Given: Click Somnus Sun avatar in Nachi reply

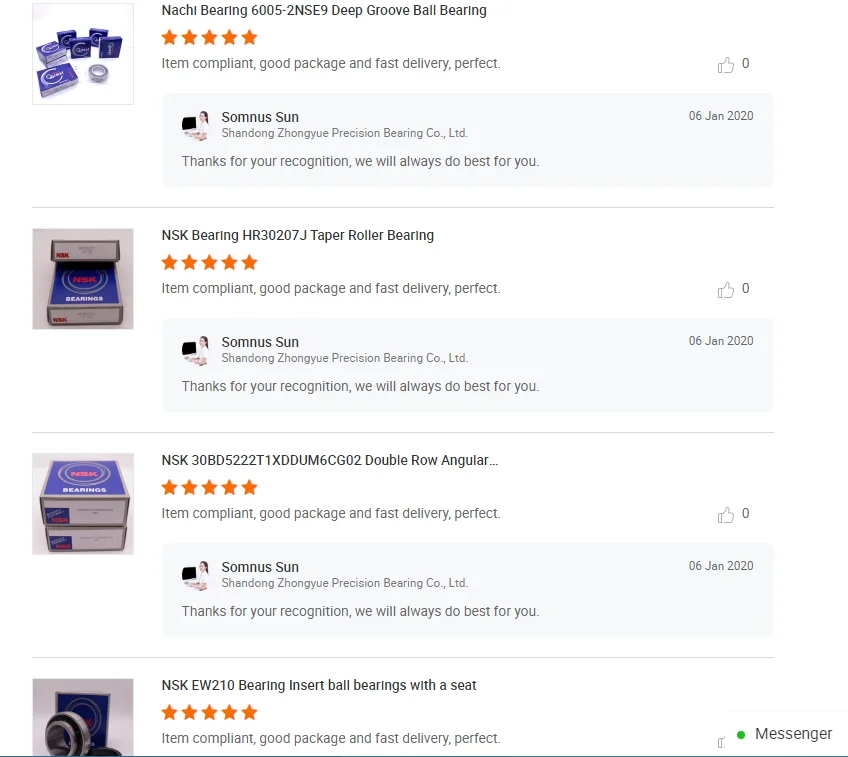Looking at the screenshot, I should click(195, 125).
